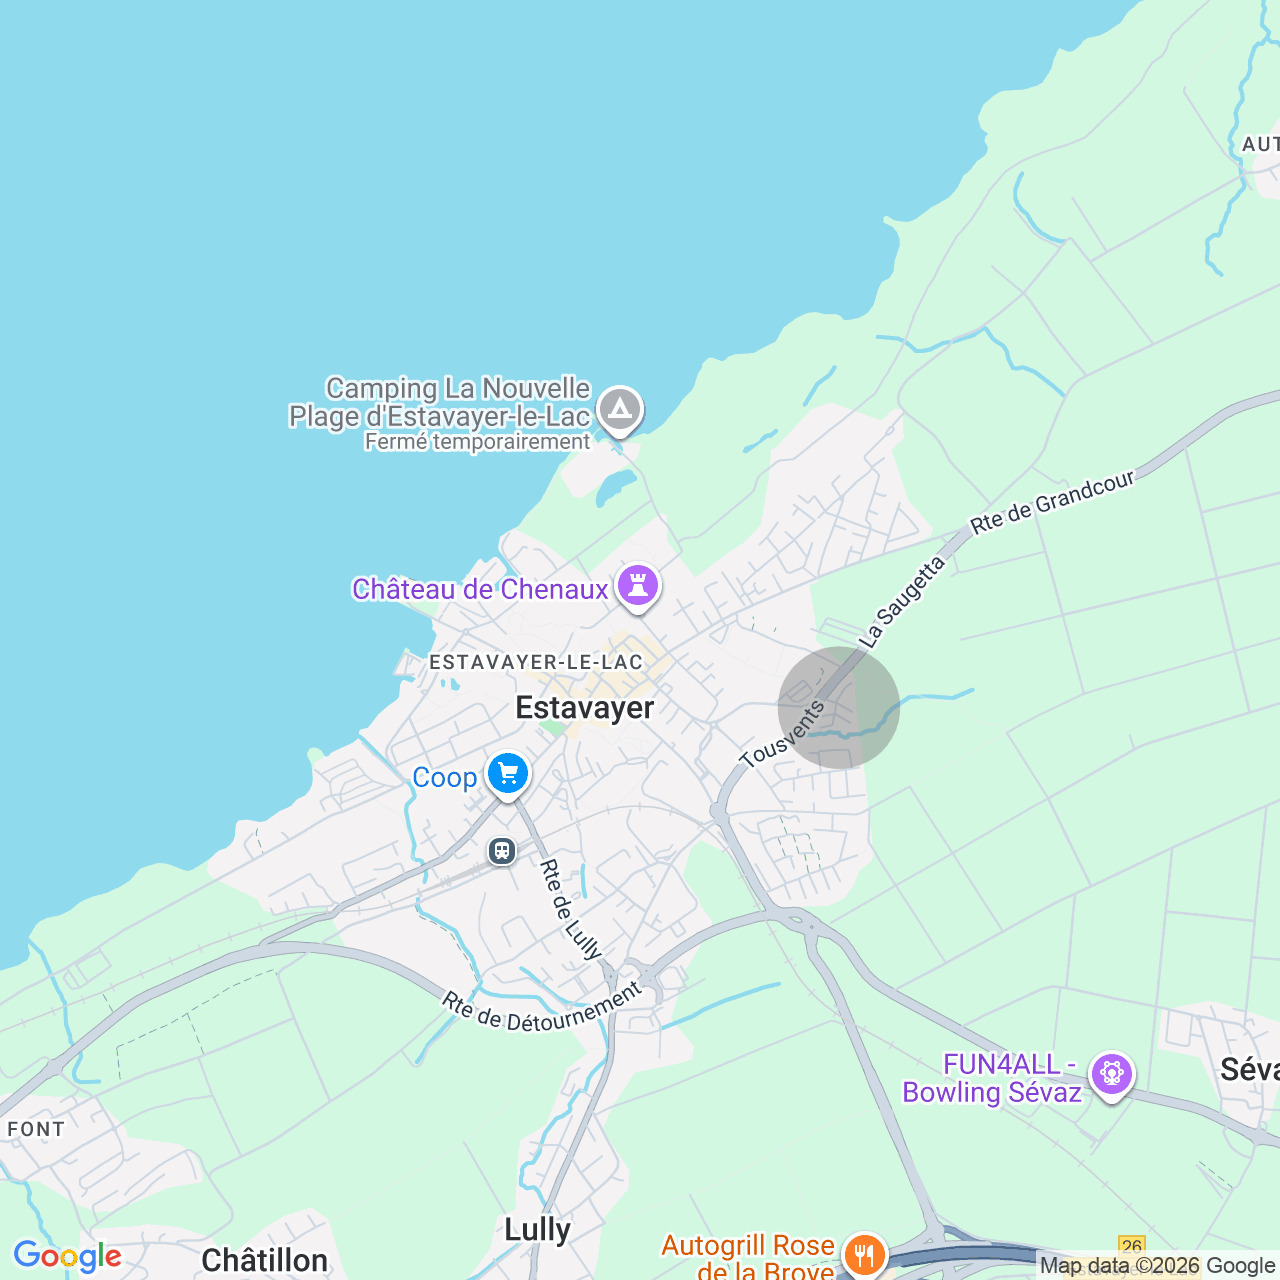Select the Estavayer town label
Image resolution: width=1280 pixels, height=1280 pixels.
[x=585, y=708]
